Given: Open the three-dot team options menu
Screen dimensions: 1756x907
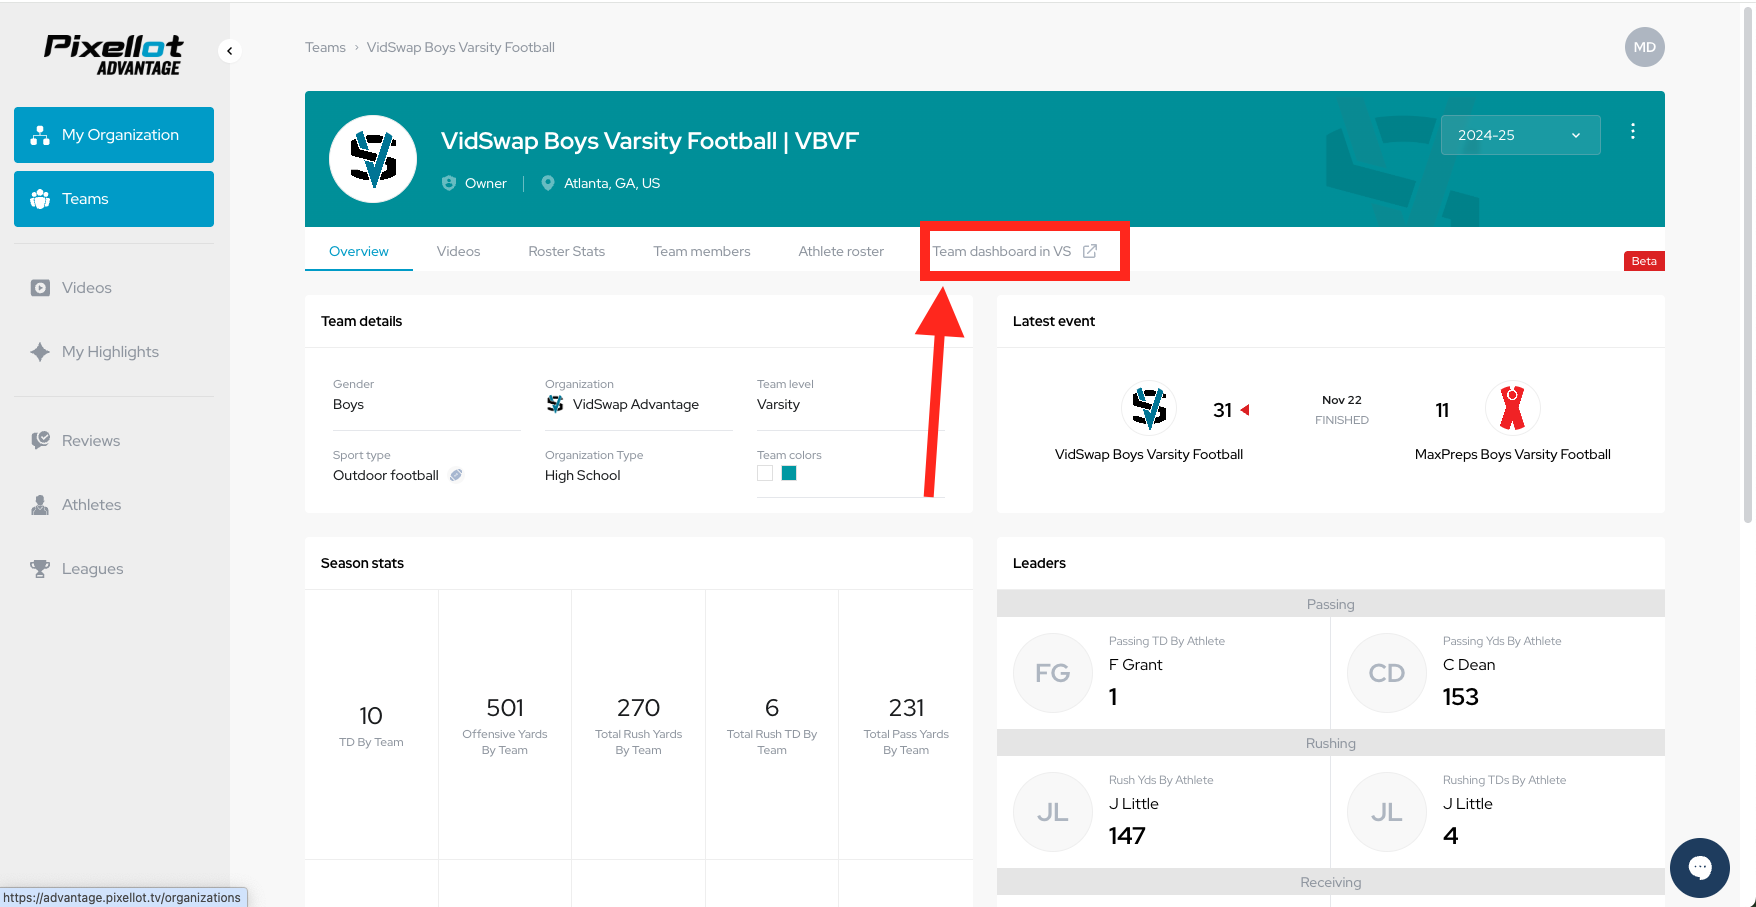Looking at the screenshot, I should [x=1633, y=131].
